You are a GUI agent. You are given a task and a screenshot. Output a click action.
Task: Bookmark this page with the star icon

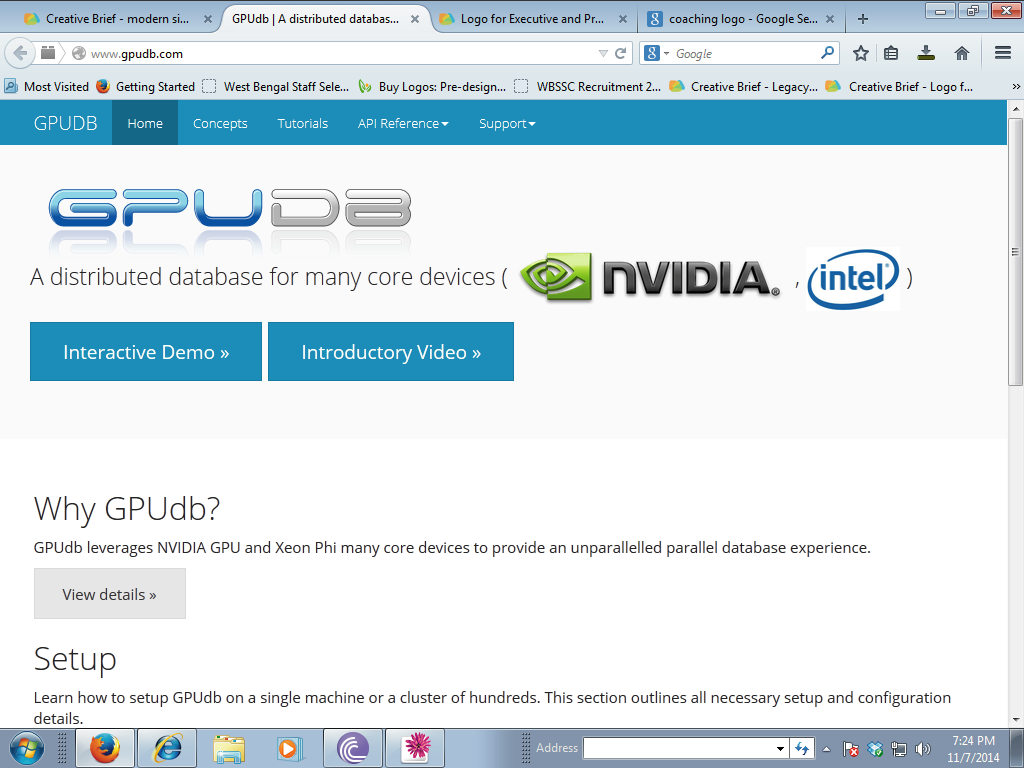pyautogui.click(x=860, y=53)
